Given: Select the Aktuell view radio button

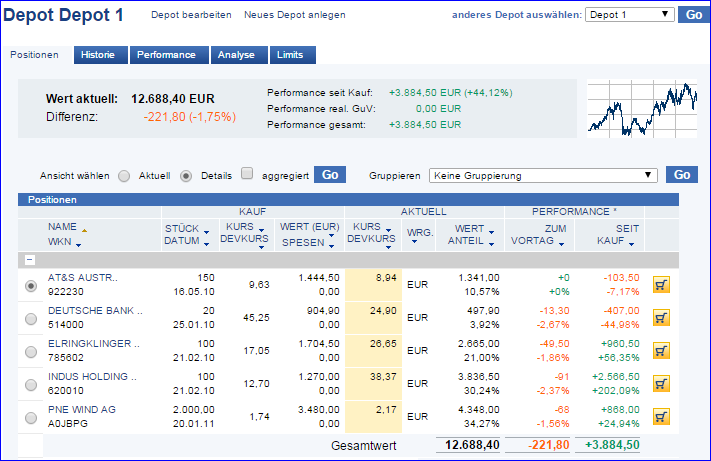Looking at the screenshot, I should tap(124, 176).
